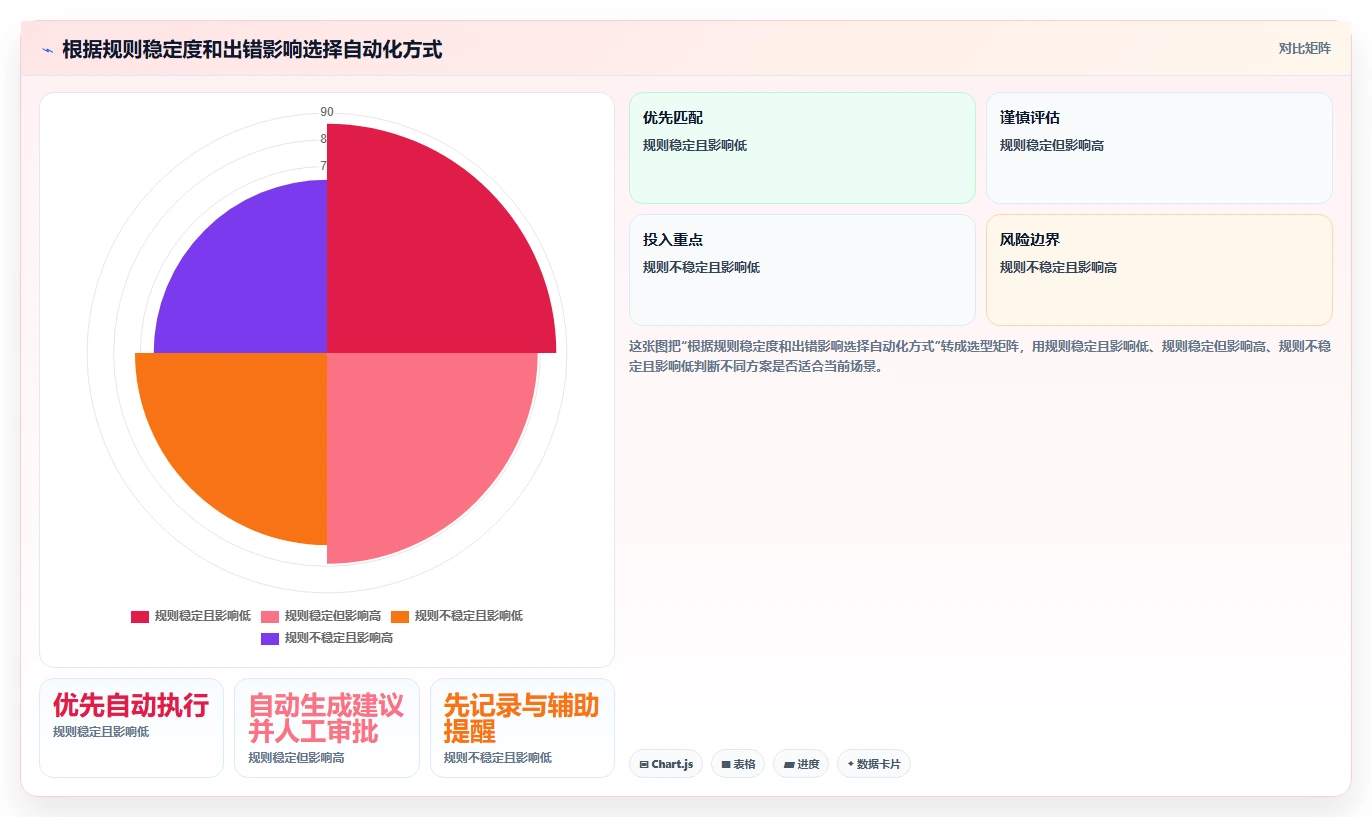The image size is (1372, 817).
Task: Select the 投入重点 card
Action: [802, 270]
